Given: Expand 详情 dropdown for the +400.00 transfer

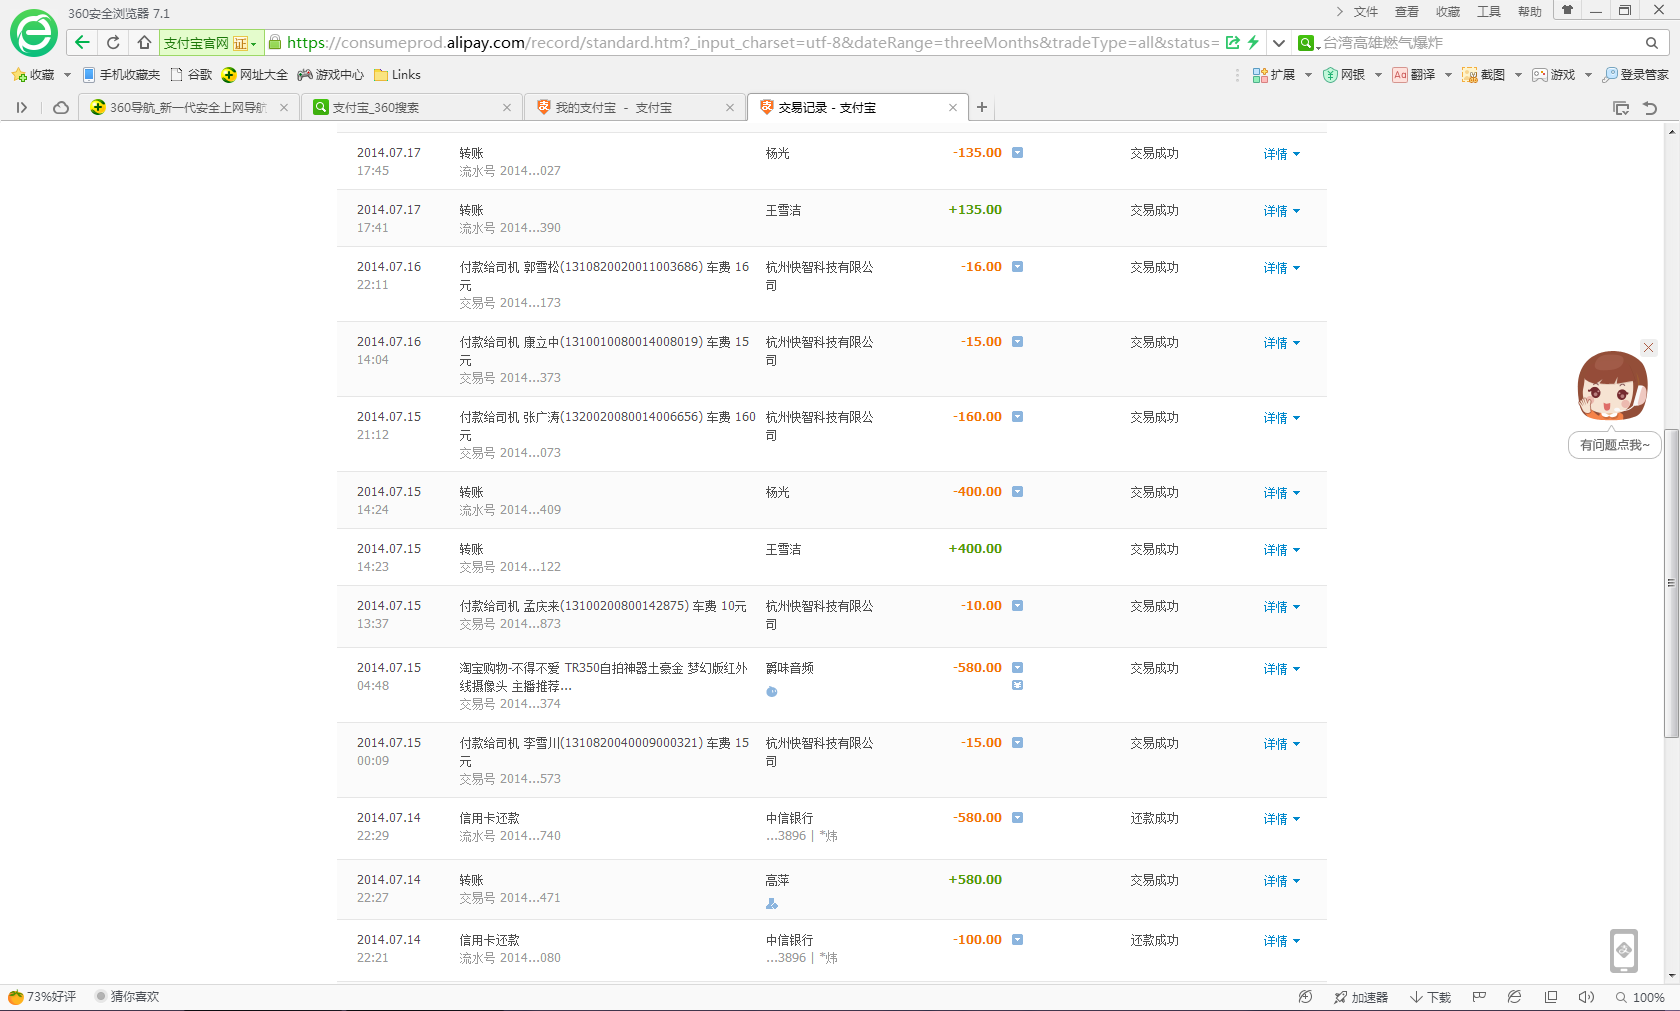Looking at the screenshot, I should coord(1280,550).
